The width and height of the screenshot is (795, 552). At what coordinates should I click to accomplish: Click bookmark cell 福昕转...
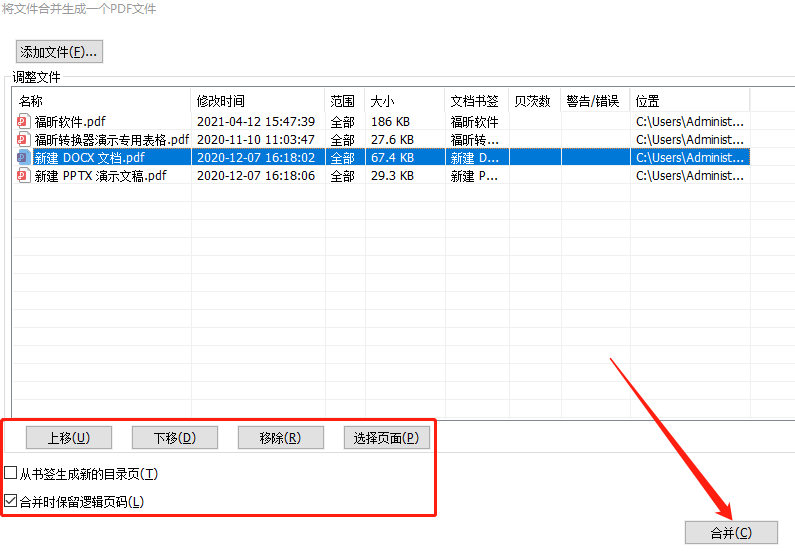(x=475, y=139)
